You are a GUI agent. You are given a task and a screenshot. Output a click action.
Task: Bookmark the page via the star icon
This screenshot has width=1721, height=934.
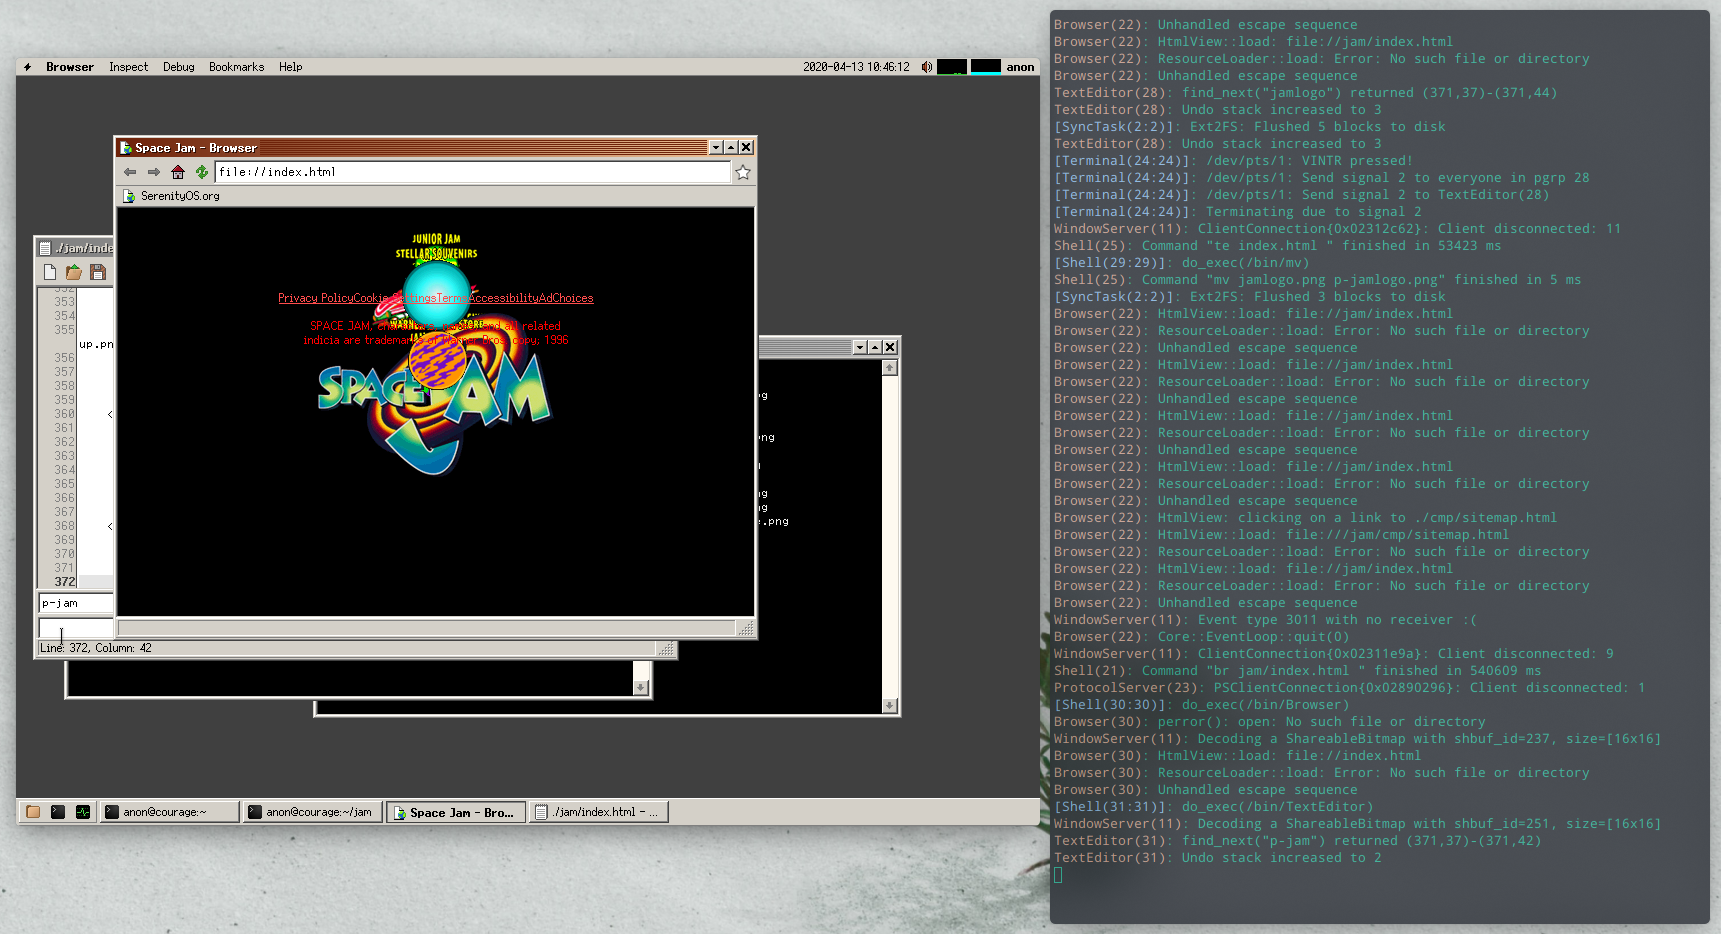pyautogui.click(x=742, y=172)
